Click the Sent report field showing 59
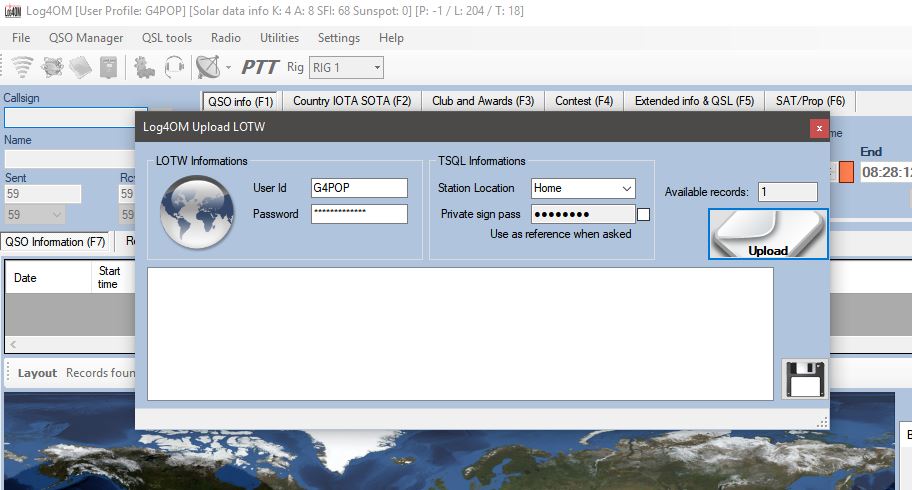Viewport: 912px width, 490px height. tap(43, 194)
